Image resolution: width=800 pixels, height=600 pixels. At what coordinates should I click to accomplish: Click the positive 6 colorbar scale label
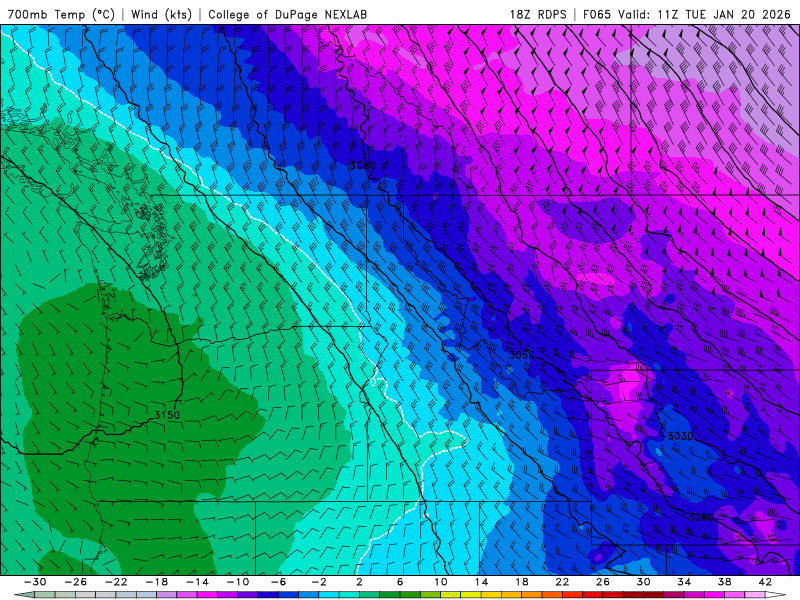400,582
